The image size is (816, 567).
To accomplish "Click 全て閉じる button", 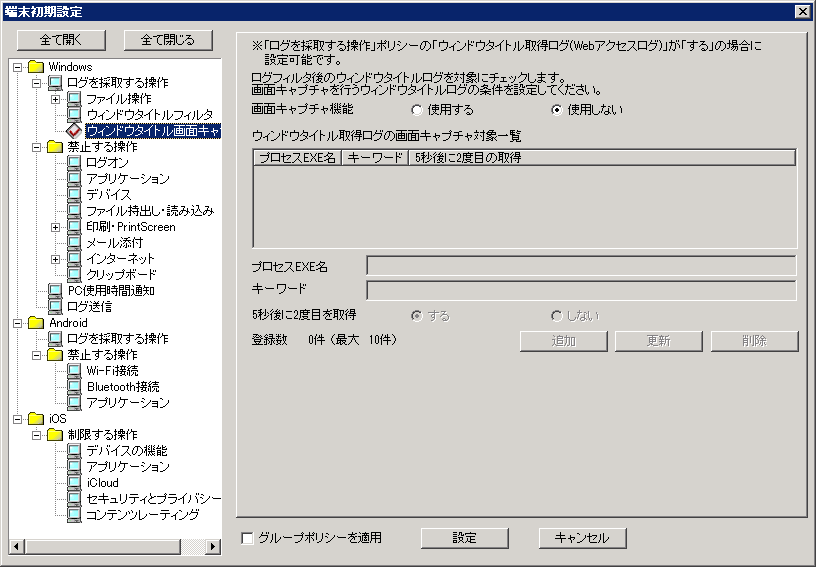I will [x=168, y=40].
